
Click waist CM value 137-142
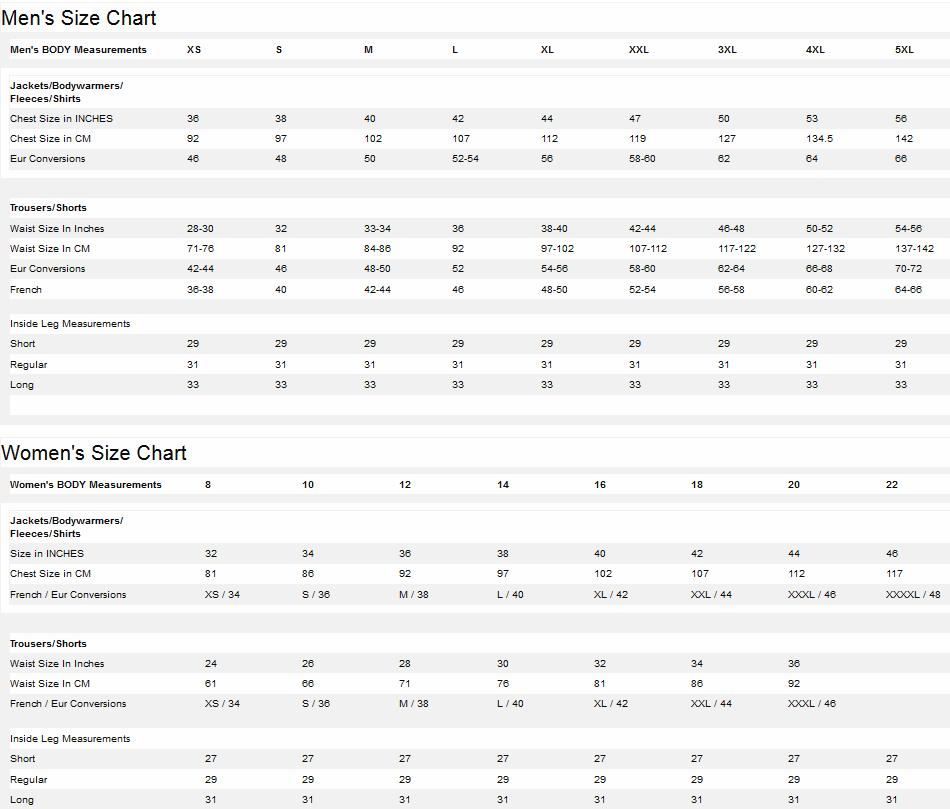pyautogui.click(x=914, y=249)
